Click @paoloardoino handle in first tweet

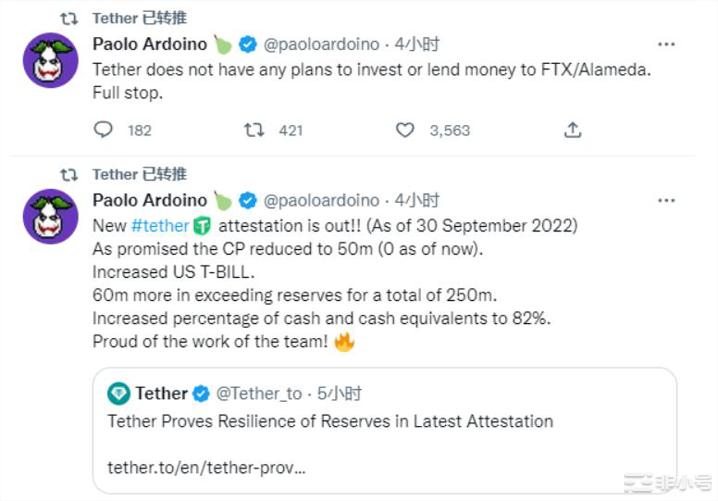(x=321, y=44)
